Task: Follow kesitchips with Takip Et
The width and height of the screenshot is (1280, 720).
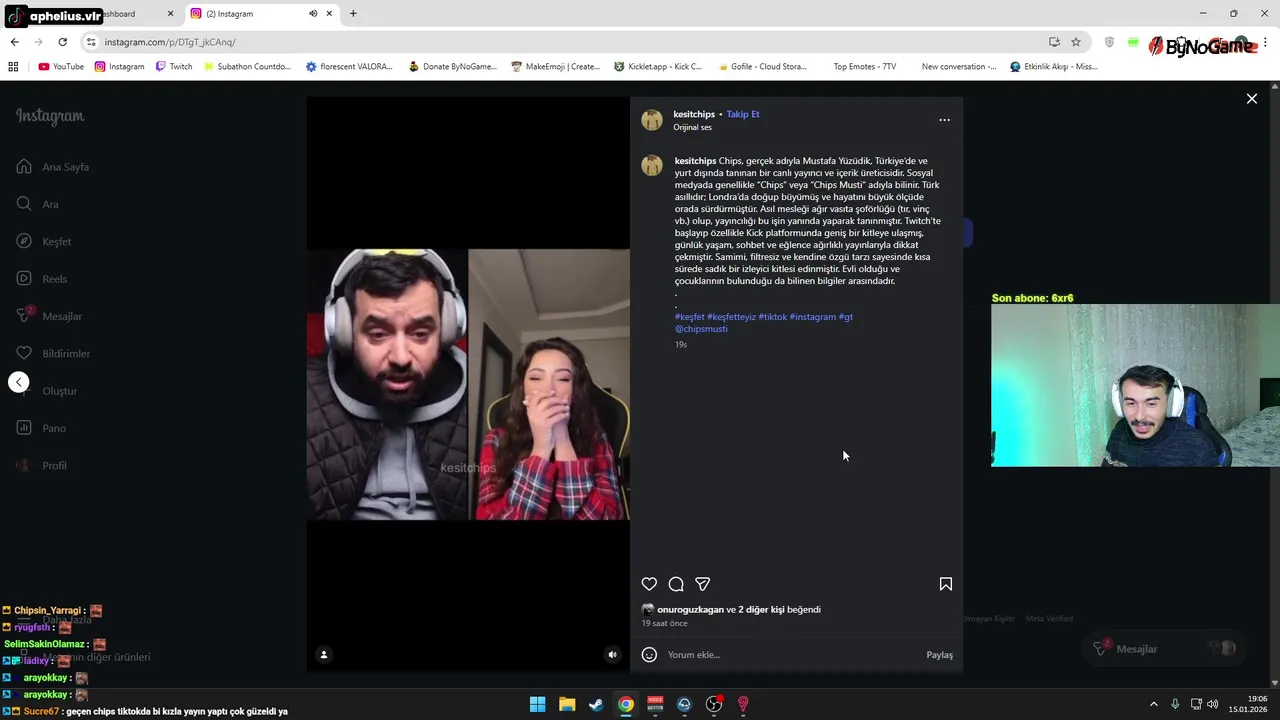Action: (743, 114)
